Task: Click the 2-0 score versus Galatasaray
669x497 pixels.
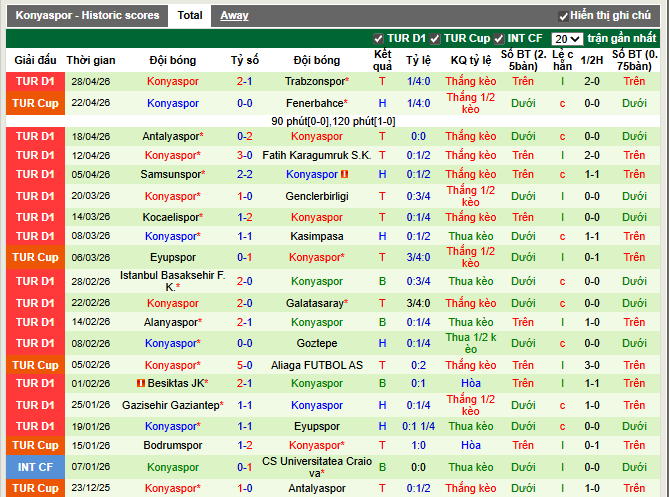Action: 244,303
